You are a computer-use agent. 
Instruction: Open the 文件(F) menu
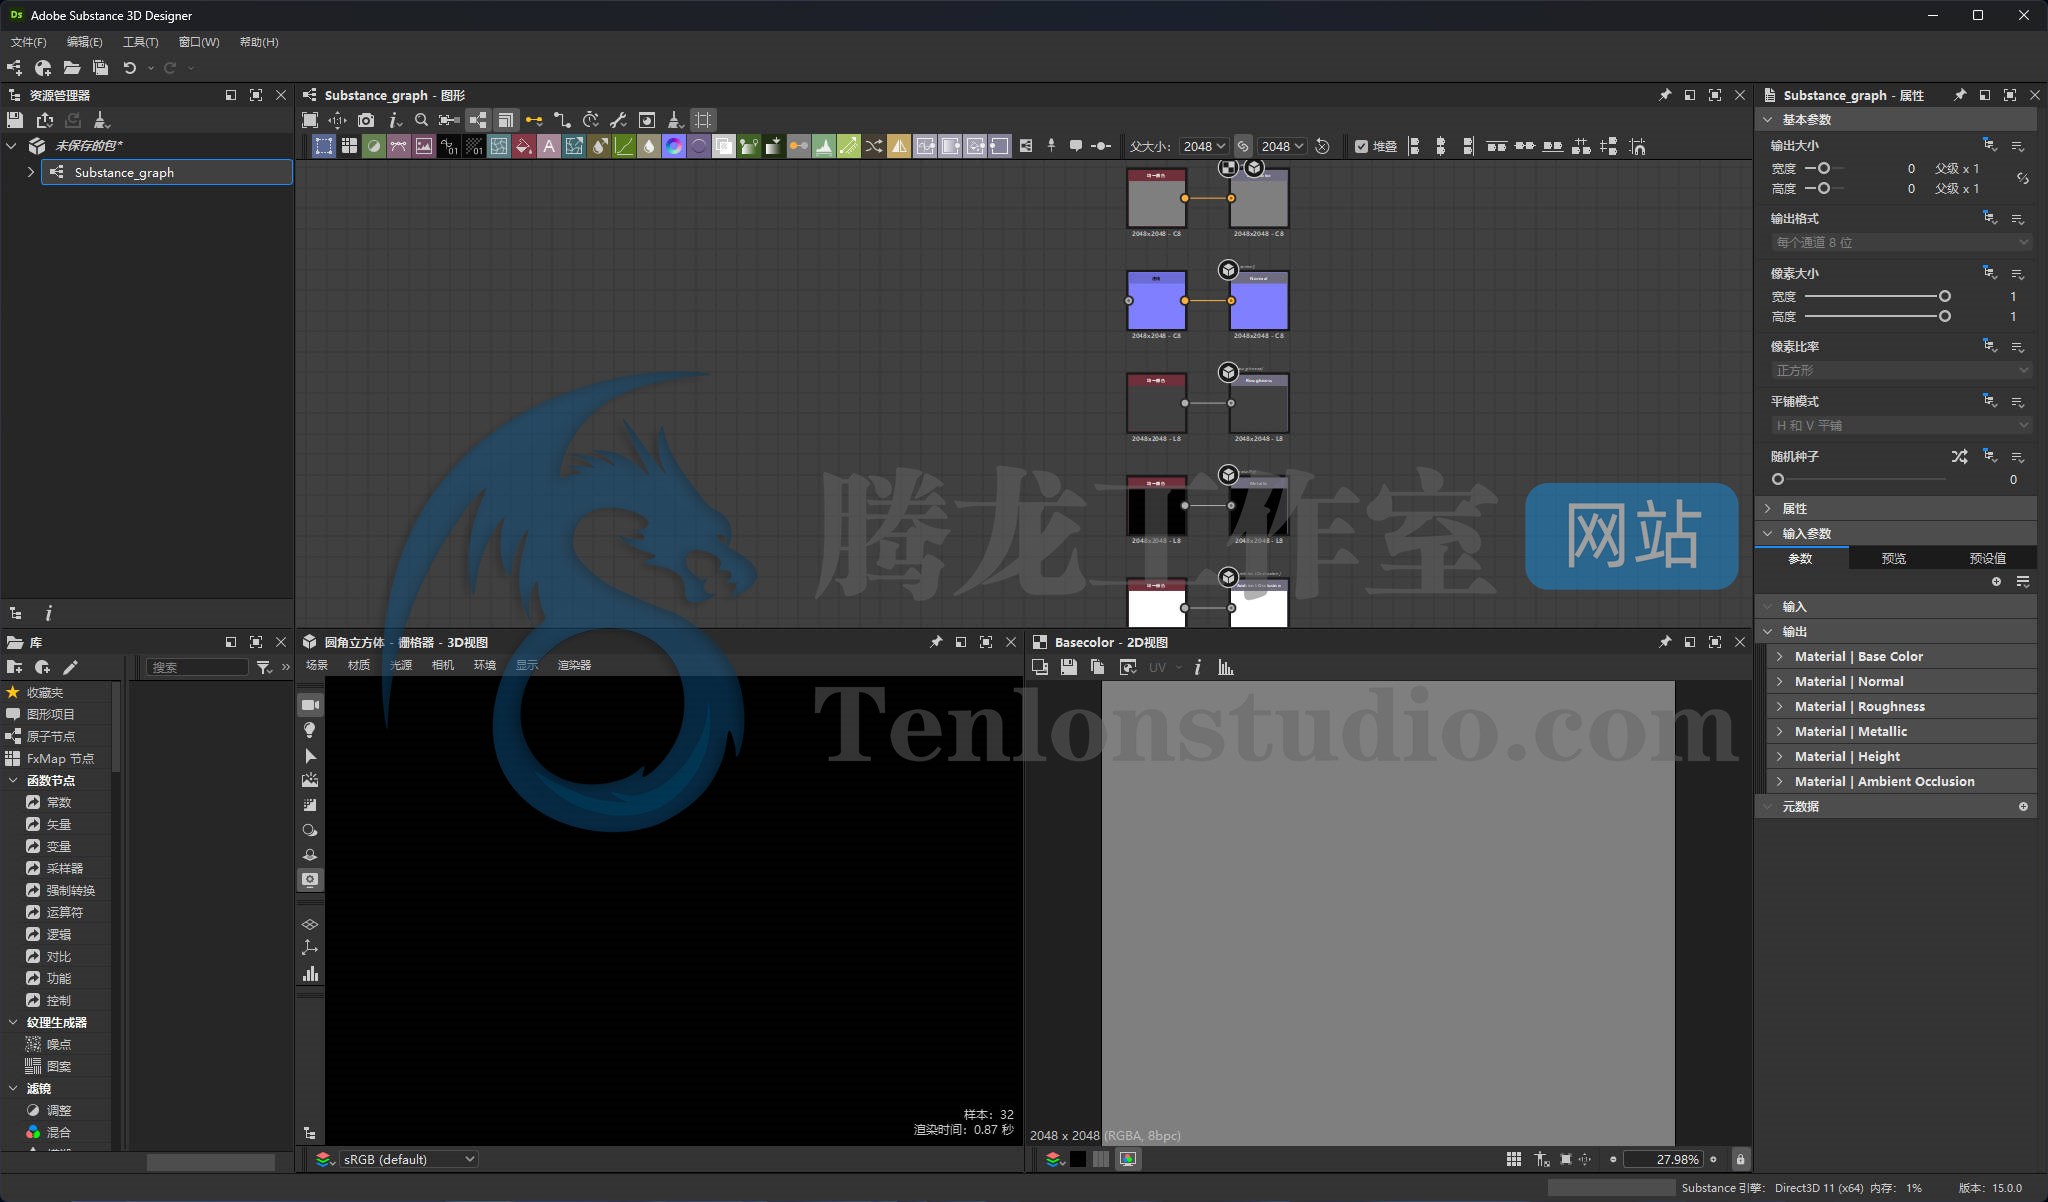coord(28,42)
